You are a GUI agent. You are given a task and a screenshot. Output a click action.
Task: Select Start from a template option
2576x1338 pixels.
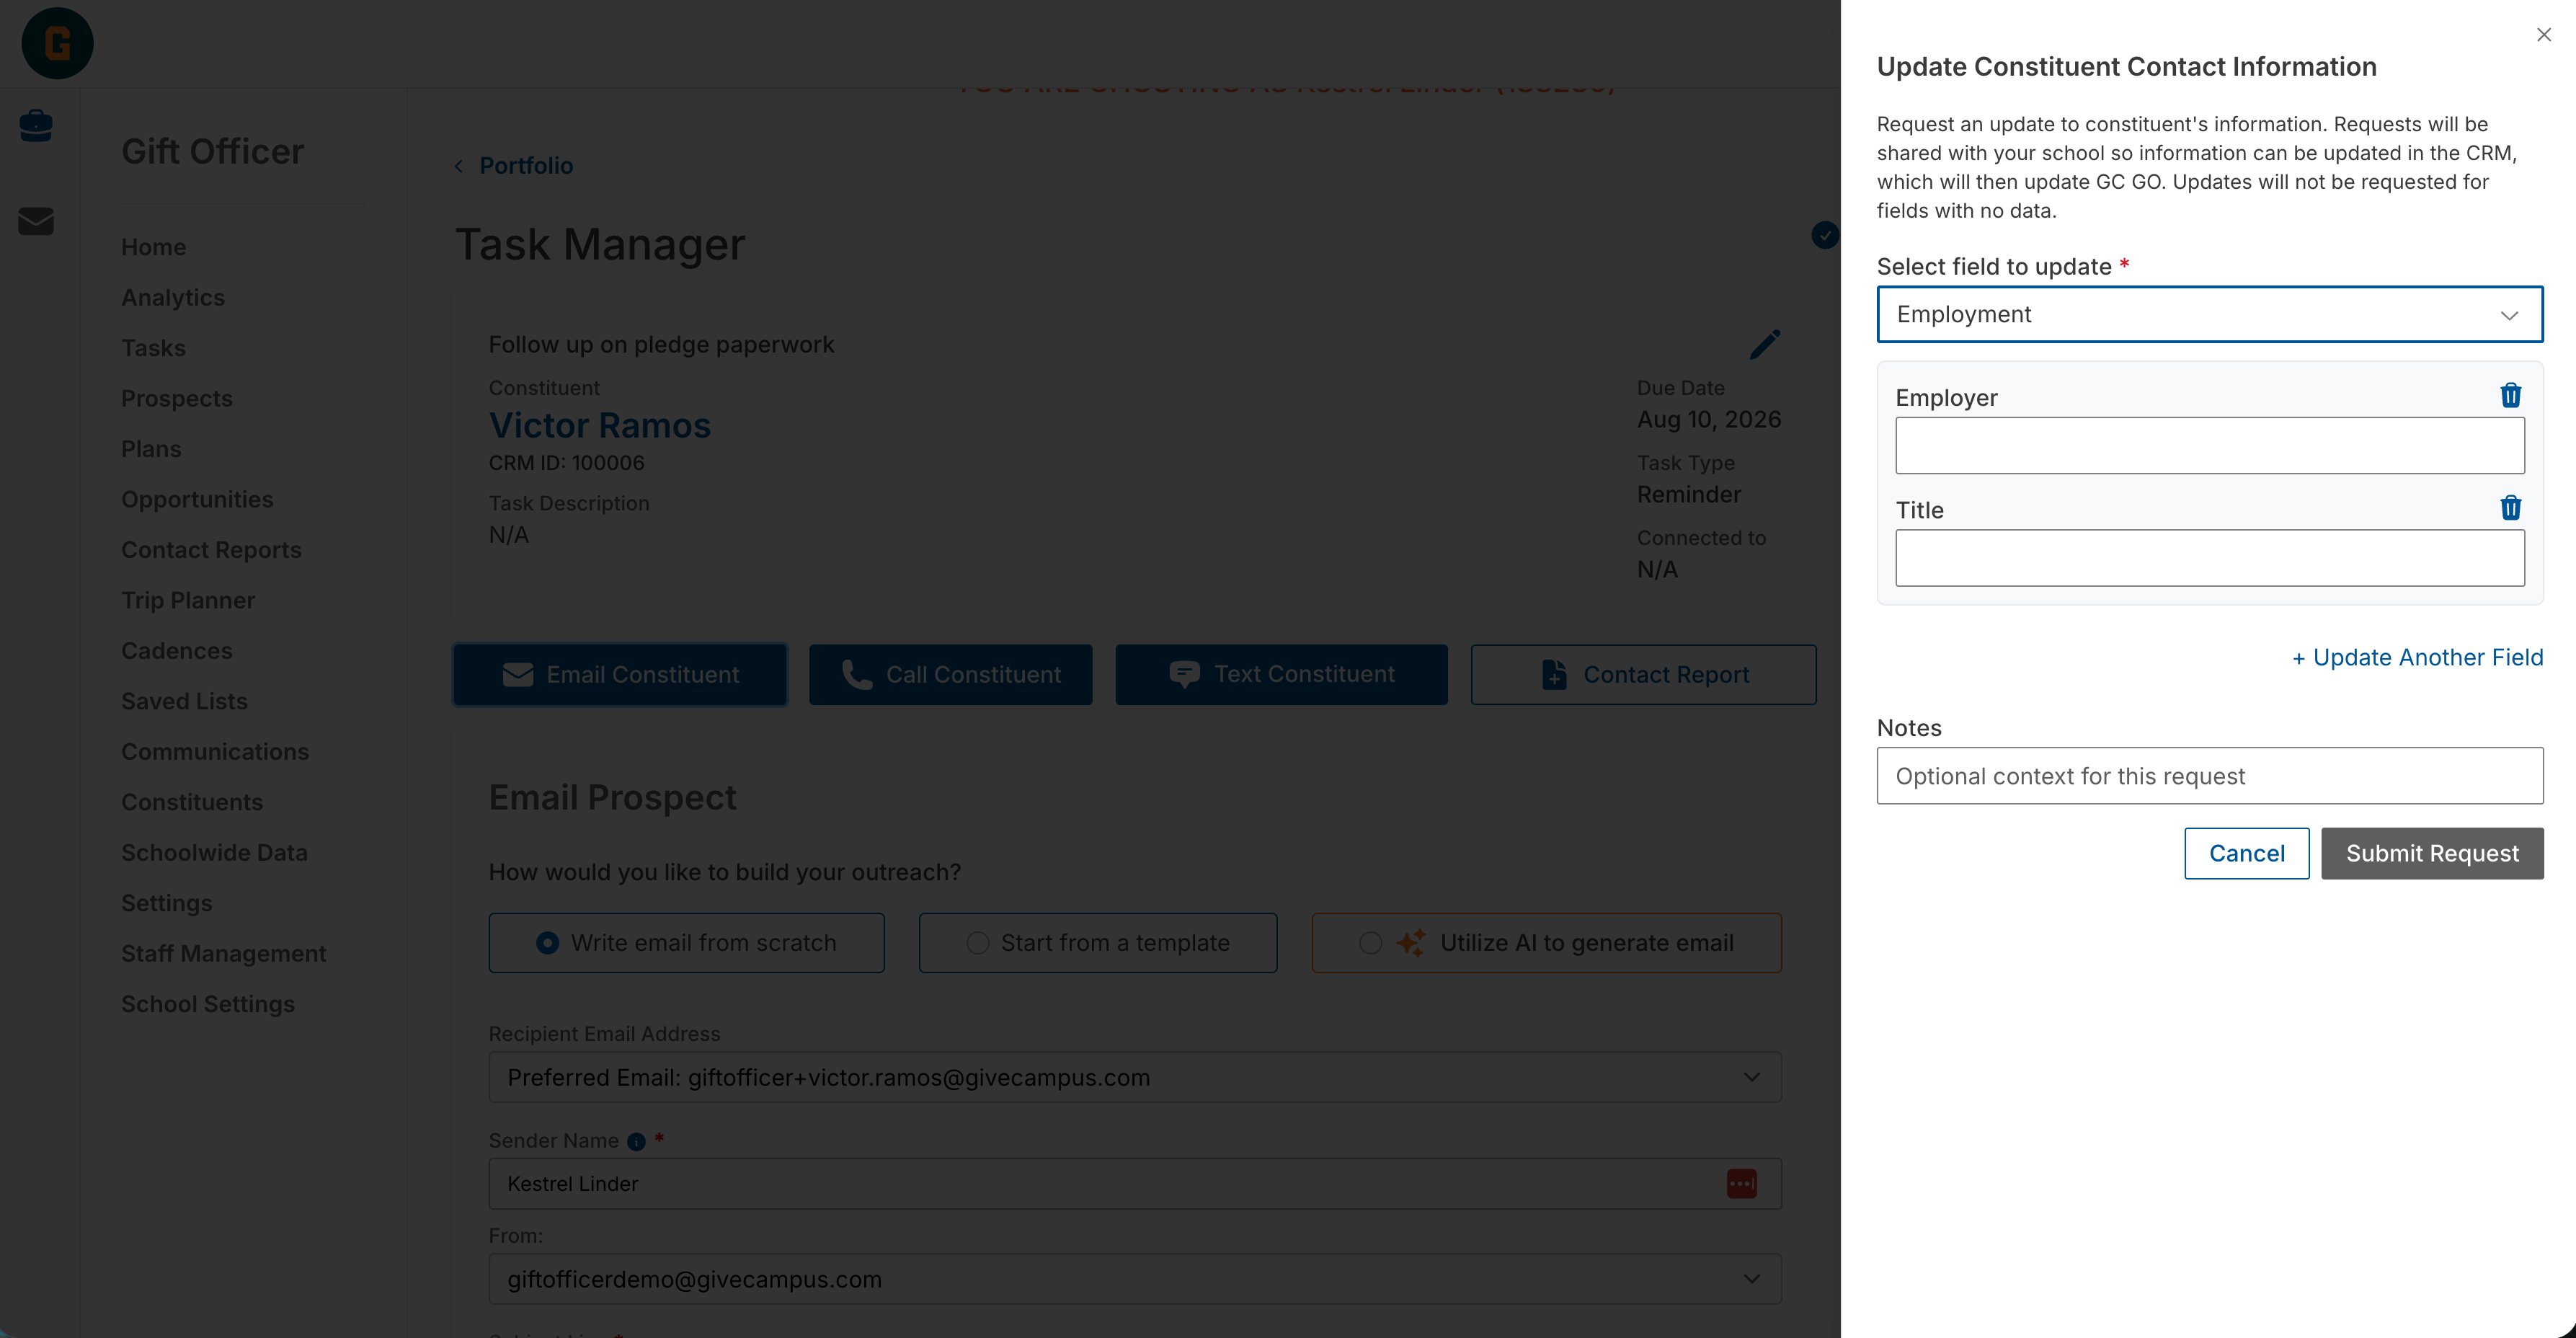point(1097,942)
